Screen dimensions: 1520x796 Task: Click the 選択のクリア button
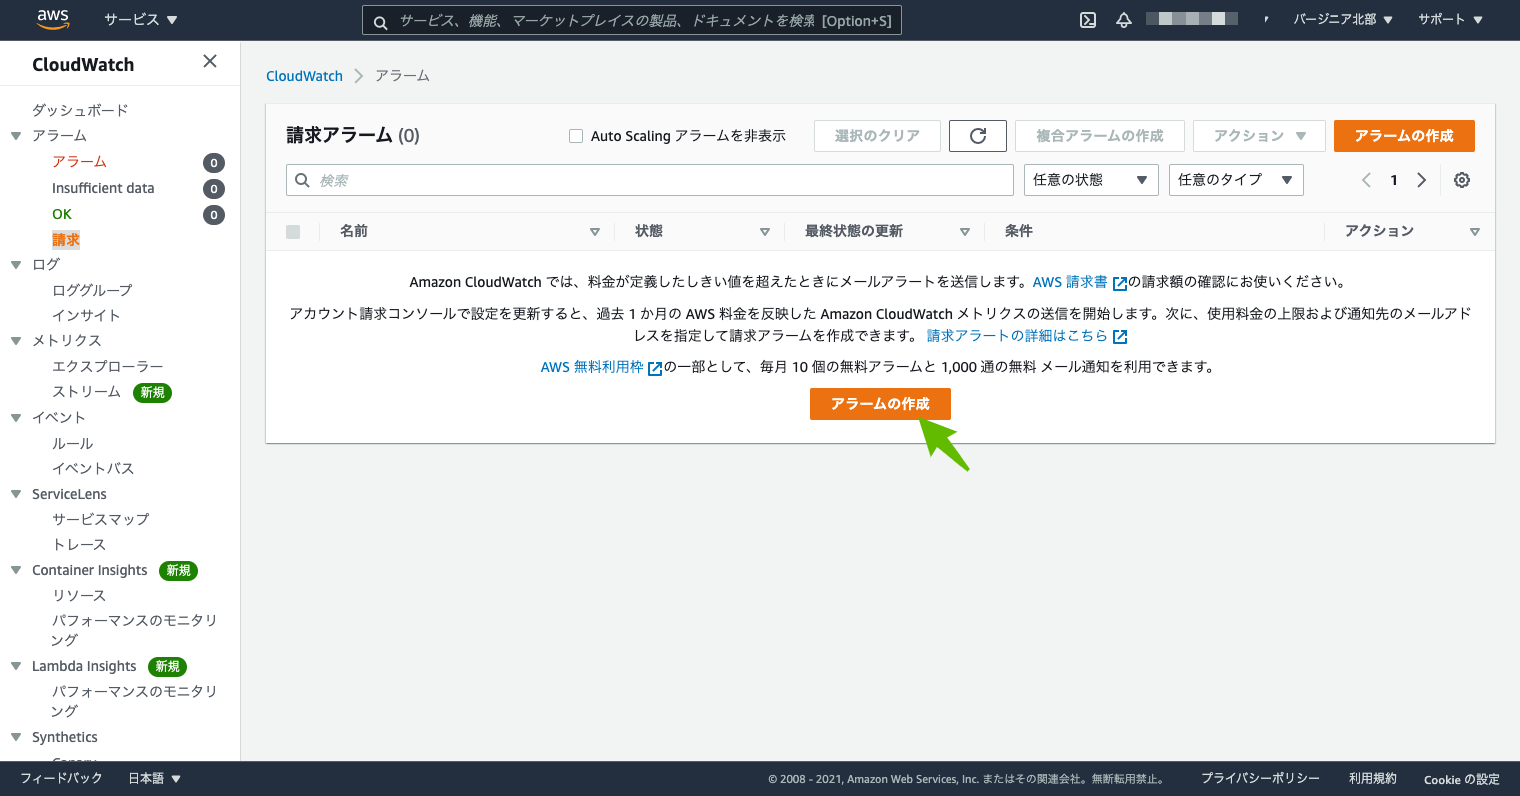click(877, 136)
